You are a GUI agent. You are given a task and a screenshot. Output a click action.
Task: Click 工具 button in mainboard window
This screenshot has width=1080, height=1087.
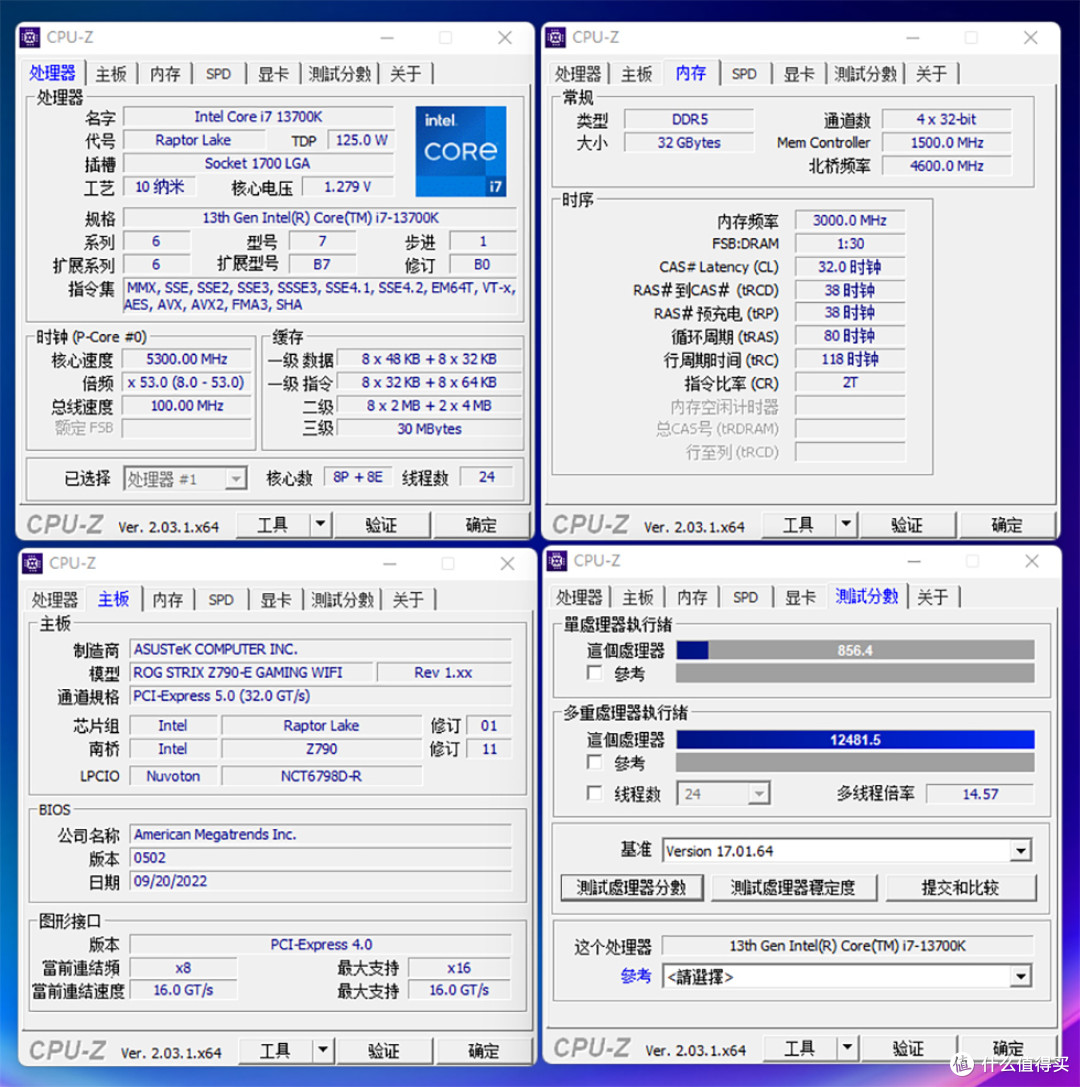point(275,1051)
